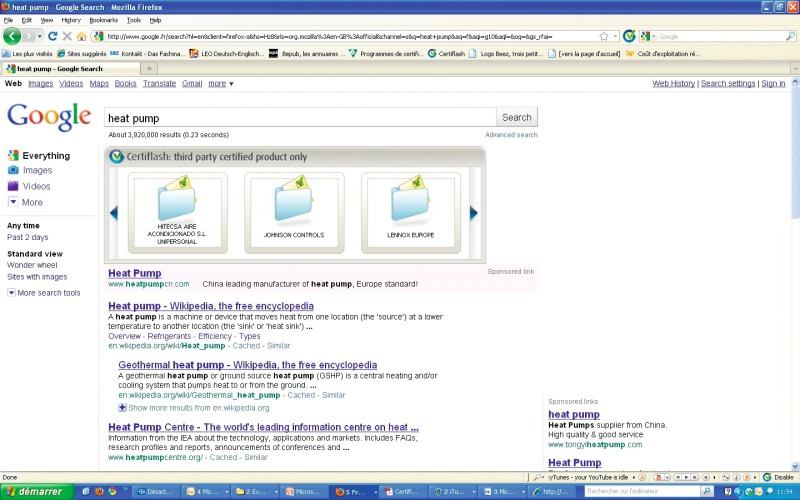800x500 pixels.
Task: Show next Certiflash companies with right arrow
Action: pos(473,213)
